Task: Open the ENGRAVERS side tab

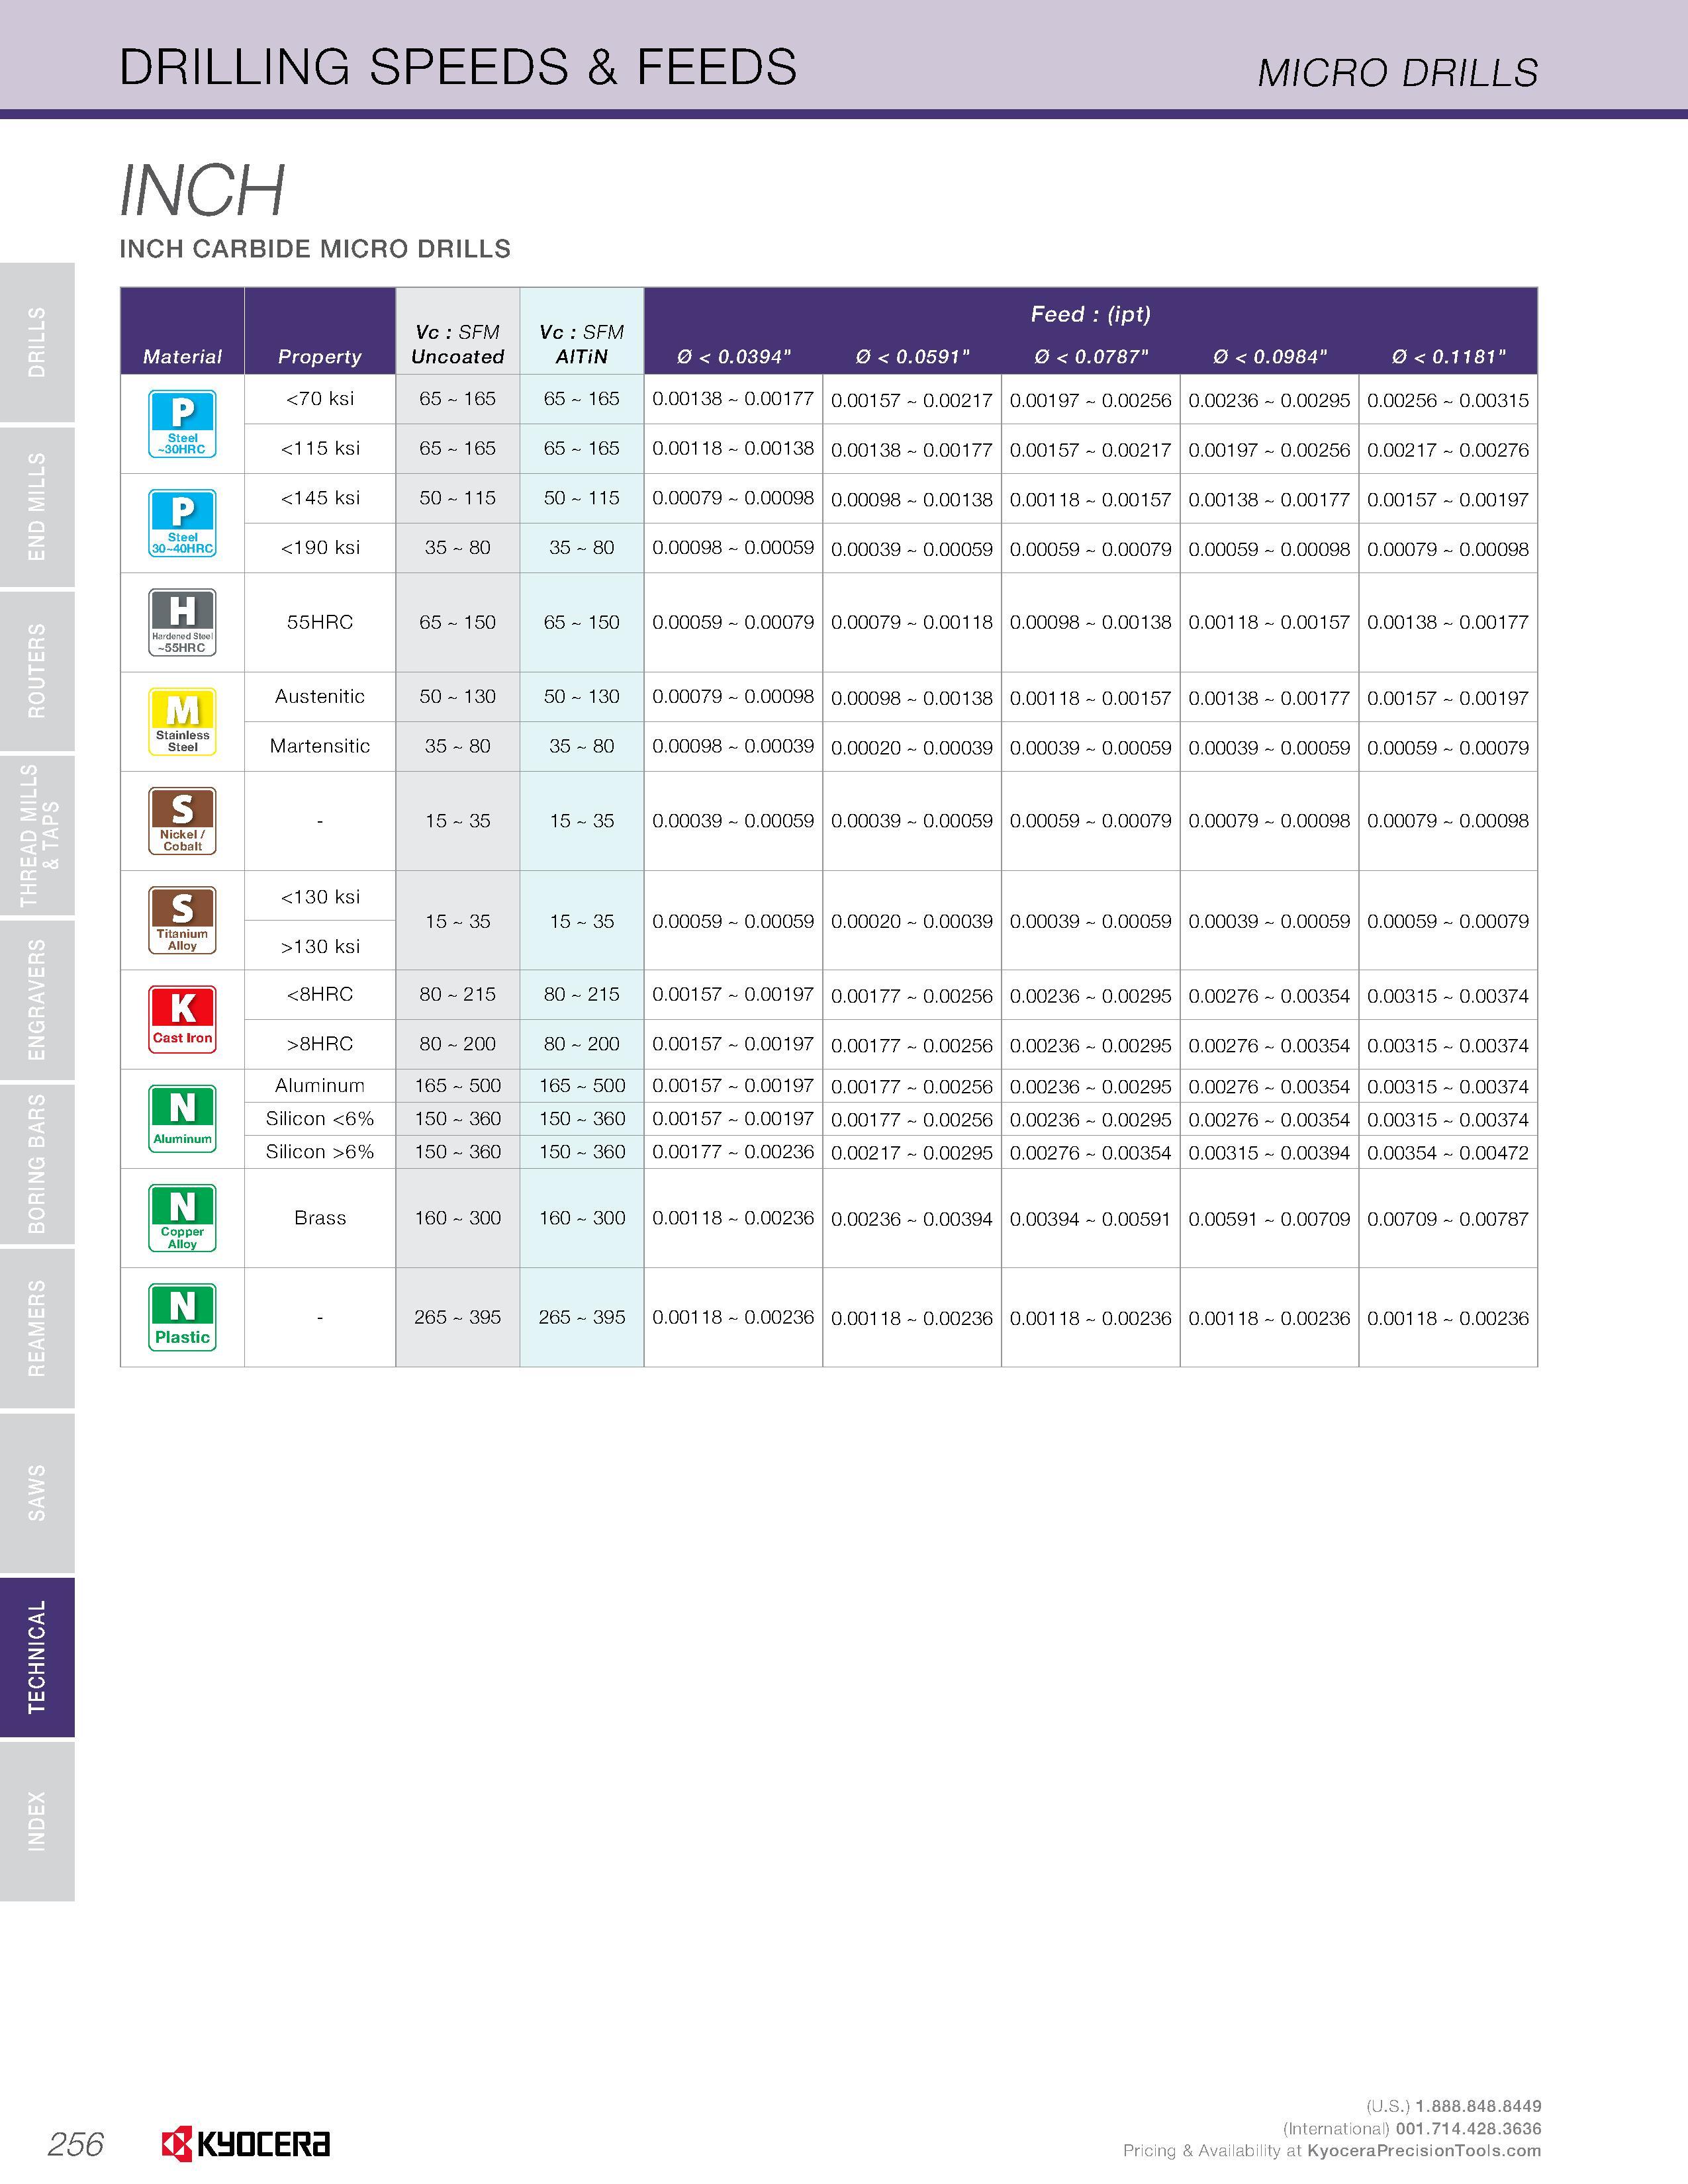Action: point(37,999)
